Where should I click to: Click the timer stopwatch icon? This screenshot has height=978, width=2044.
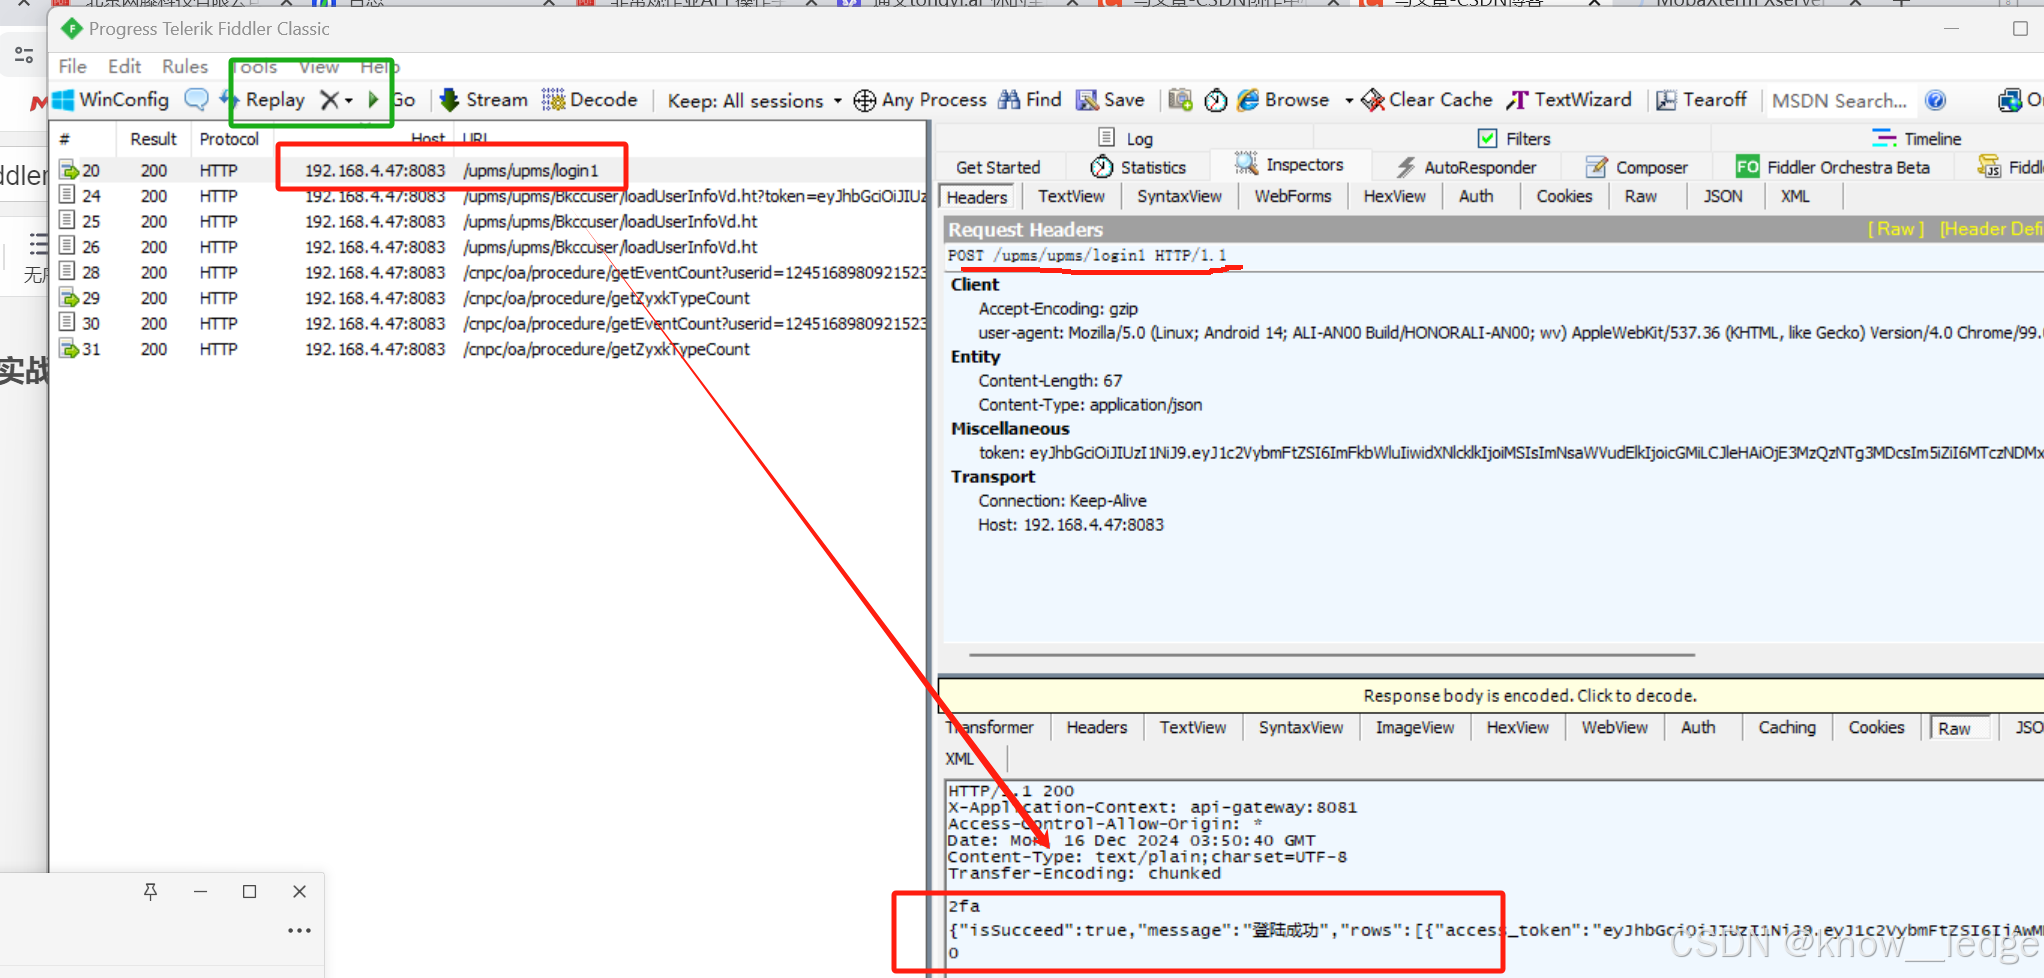click(x=1216, y=100)
